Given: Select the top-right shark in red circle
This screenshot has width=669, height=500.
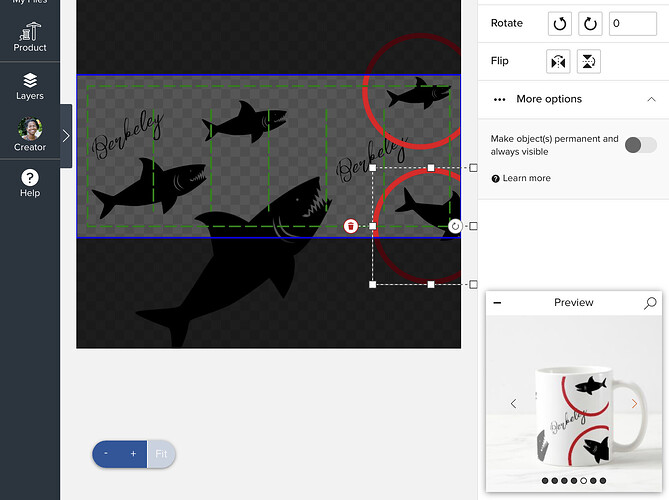Looking at the screenshot, I should [x=419, y=93].
